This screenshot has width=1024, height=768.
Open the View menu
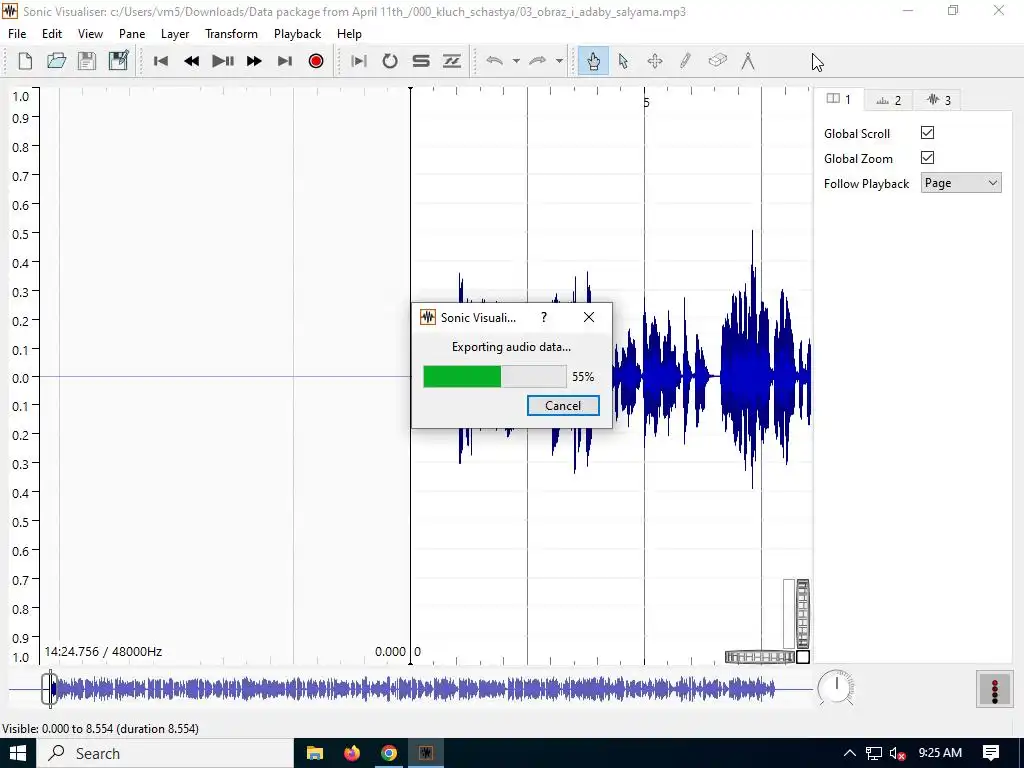pos(90,34)
